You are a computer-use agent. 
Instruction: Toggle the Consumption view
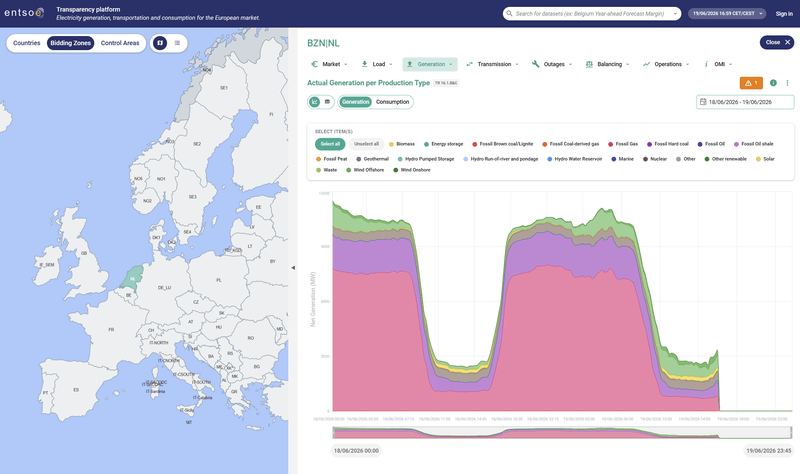(392, 102)
